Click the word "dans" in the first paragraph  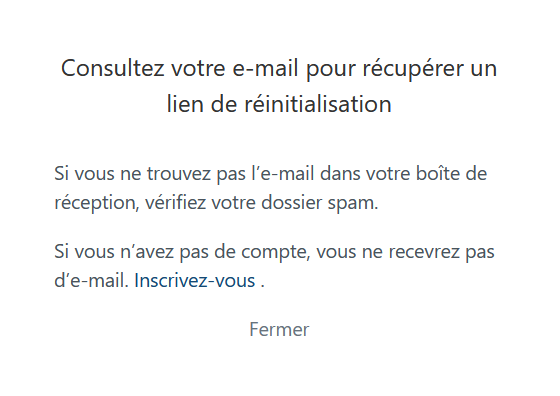pos(340,174)
